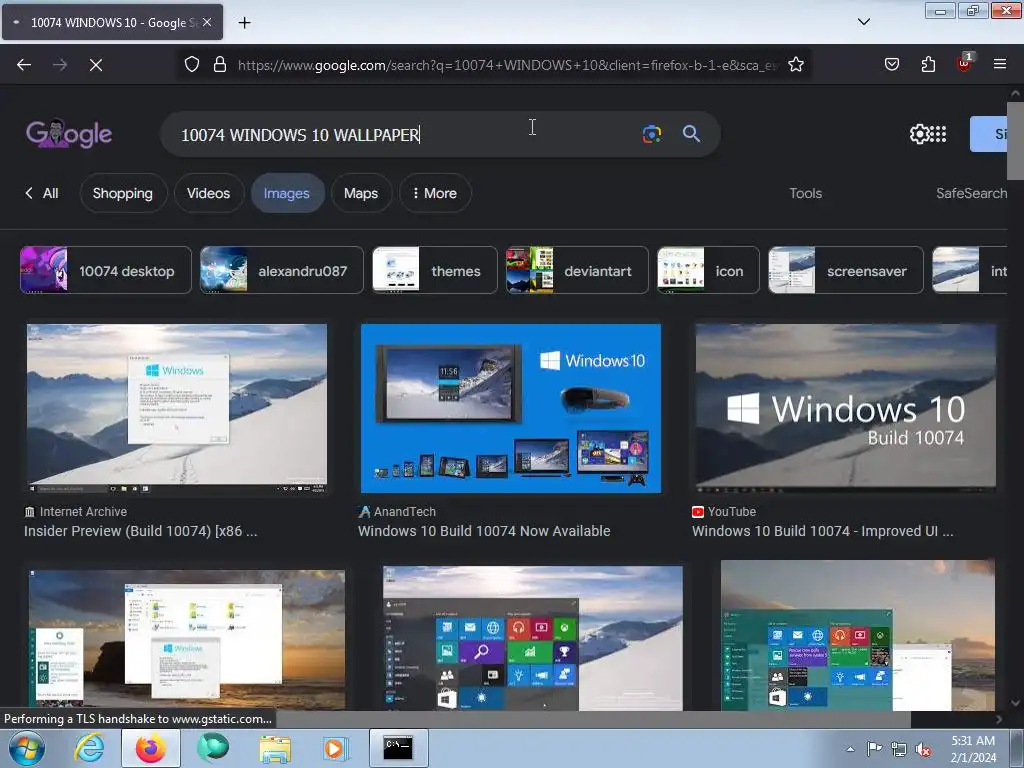Image resolution: width=1024 pixels, height=768 pixels.
Task: Open Start menu tiles snowy mountain image
Action: coord(533,638)
